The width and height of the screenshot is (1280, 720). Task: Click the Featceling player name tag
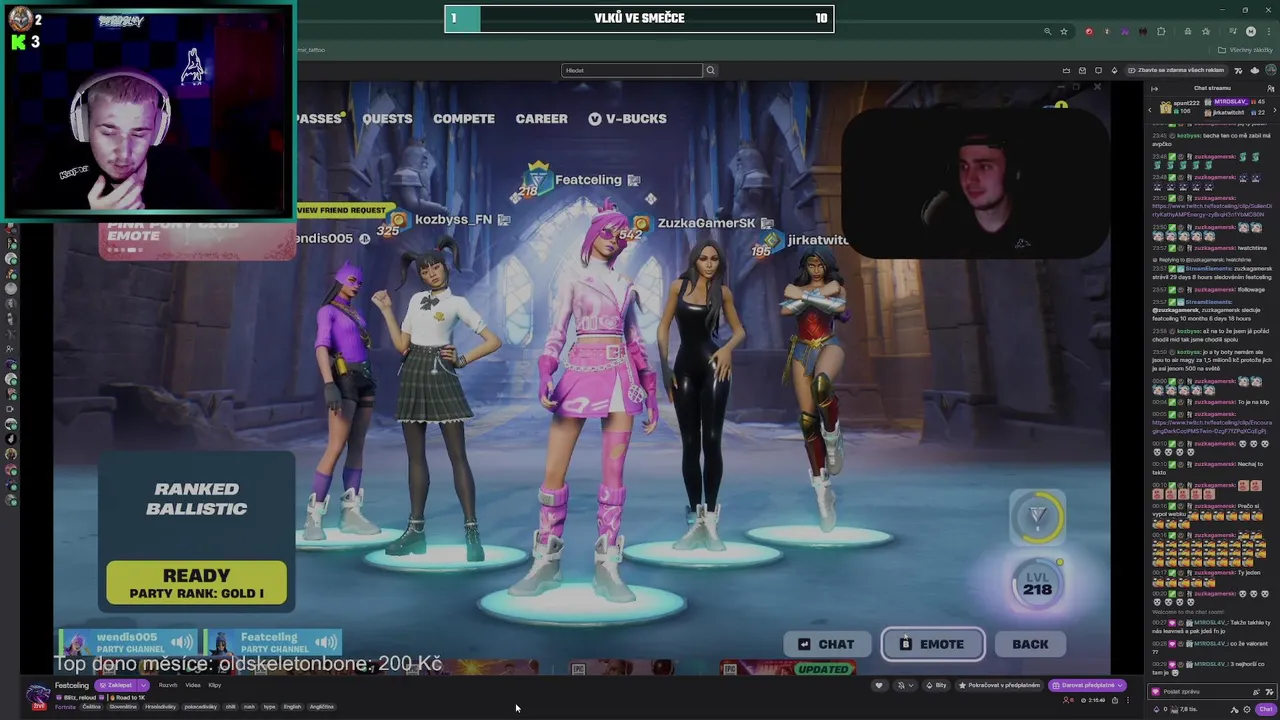pos(588,180)
